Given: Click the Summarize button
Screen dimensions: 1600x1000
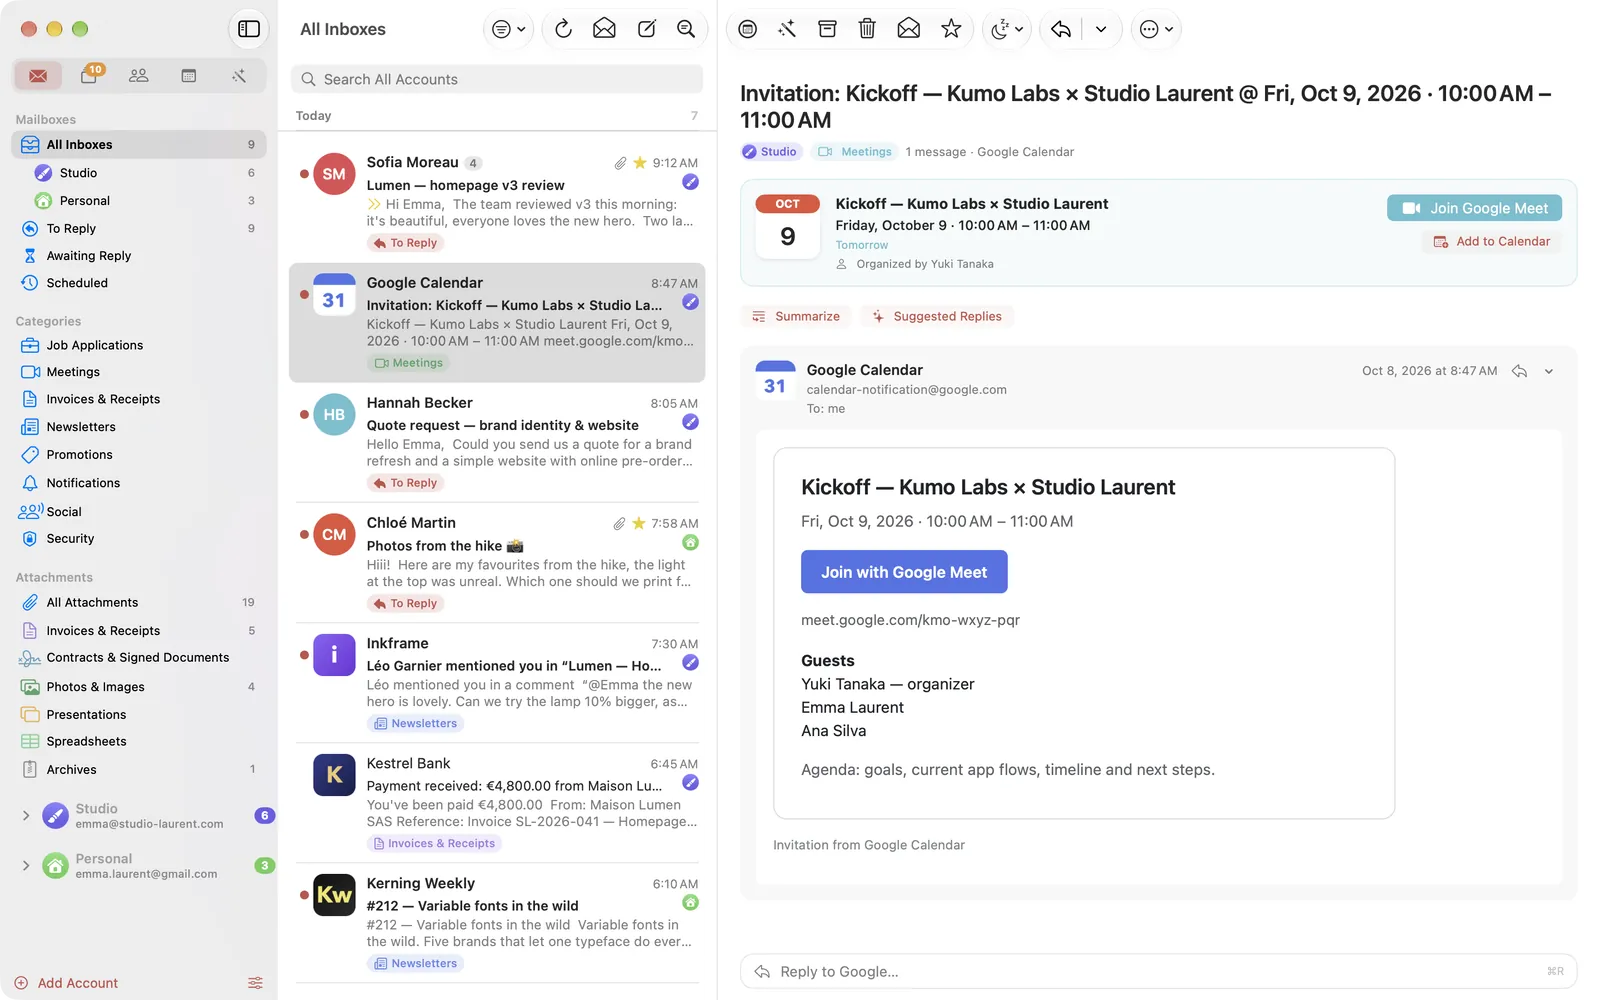Looking at the screenshot, I should coord(796,317).
